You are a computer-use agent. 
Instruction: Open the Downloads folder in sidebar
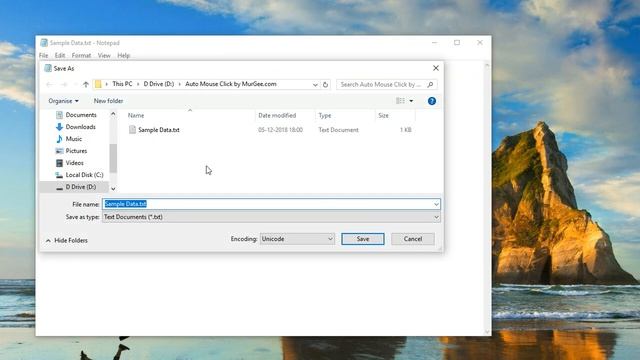[x=80, y=127]
